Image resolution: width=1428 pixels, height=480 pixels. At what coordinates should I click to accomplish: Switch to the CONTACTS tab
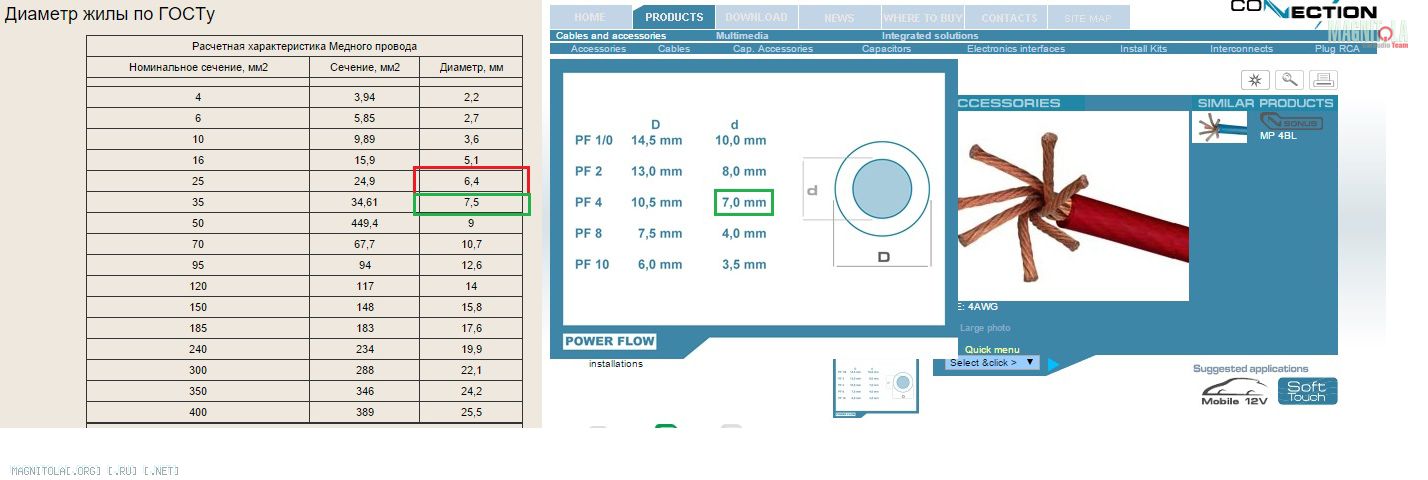(1009, 17)
